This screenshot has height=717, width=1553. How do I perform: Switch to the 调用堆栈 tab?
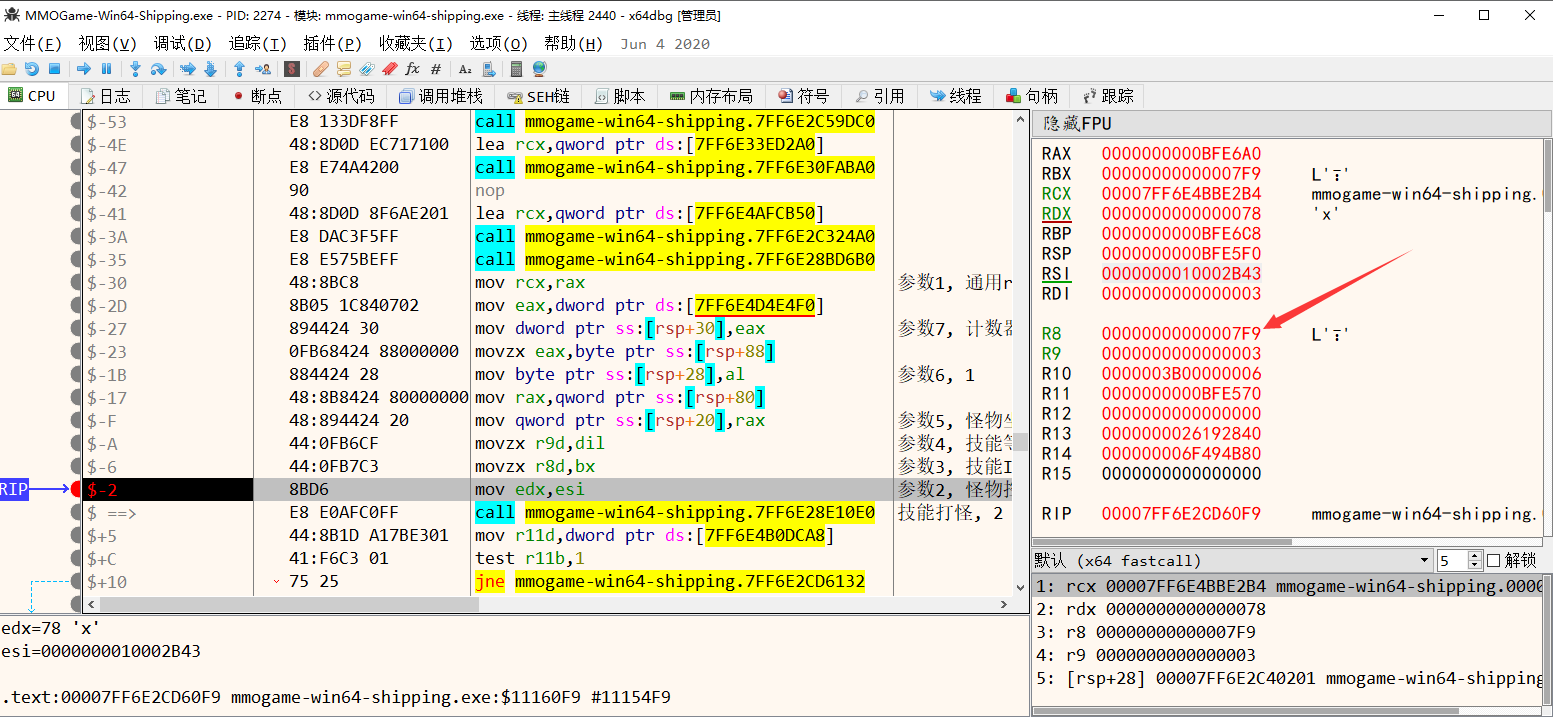441,96
